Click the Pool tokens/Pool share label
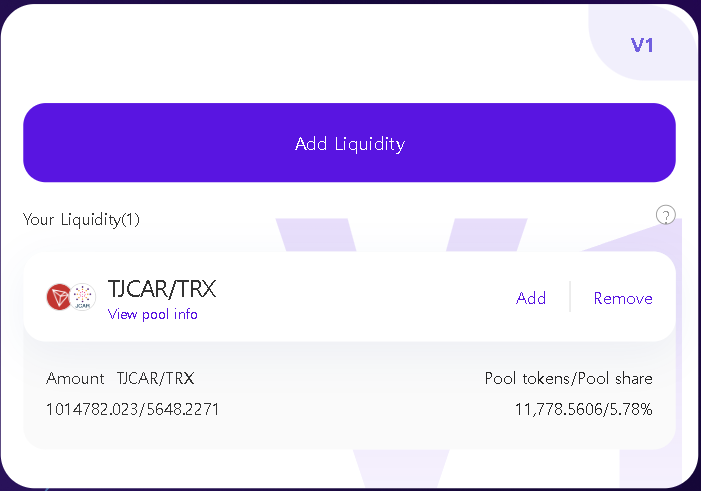 point(568,378)
